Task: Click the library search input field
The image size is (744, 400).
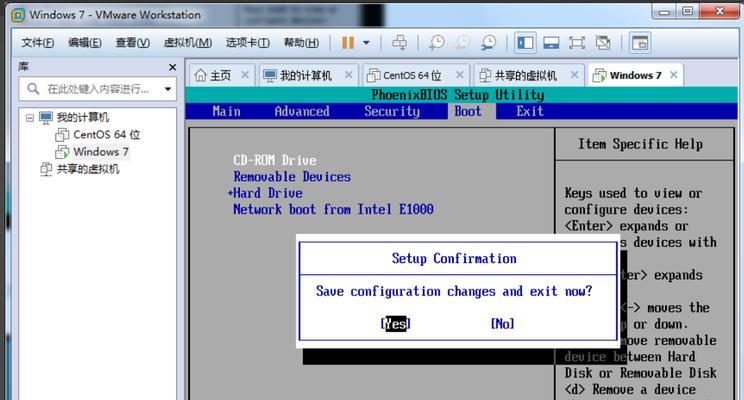Action: [x=98, y=89]
